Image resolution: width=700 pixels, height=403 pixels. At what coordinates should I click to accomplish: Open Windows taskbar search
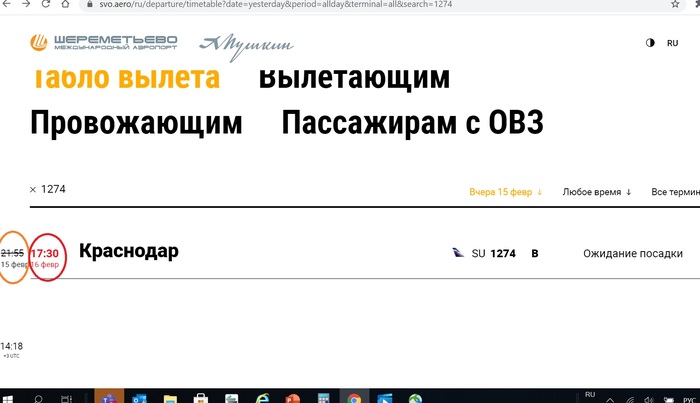[38, 399]
